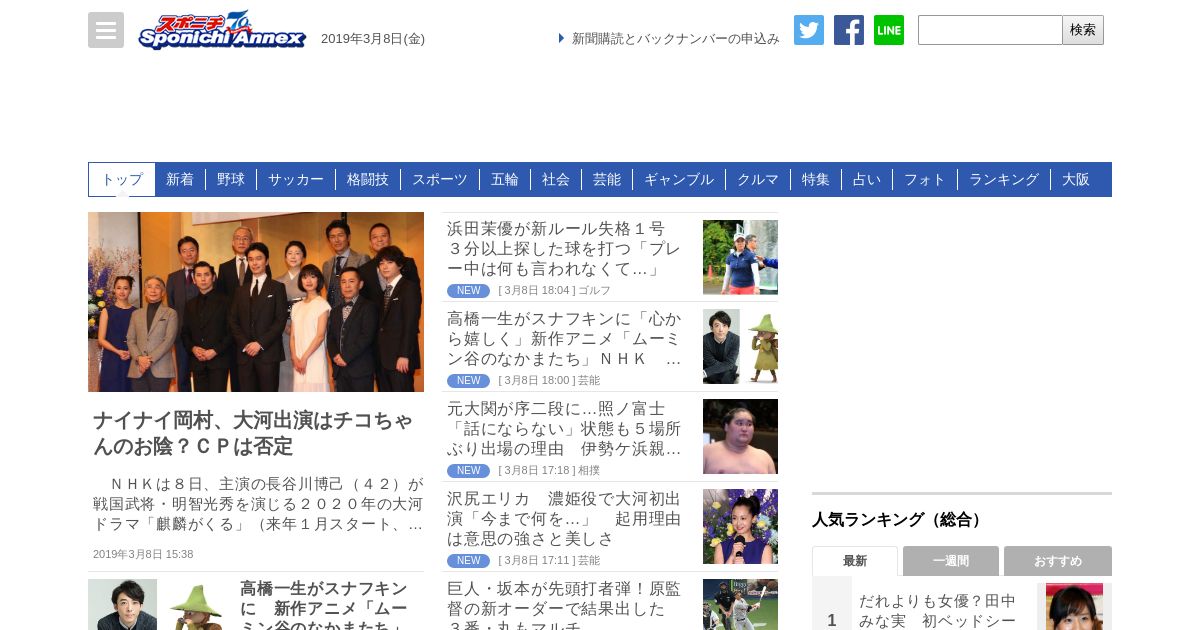Open headline ナイナイ岡村、大河出演はチコちゃんのお陰
The image size is (1200, 630).
click(x=253, y=433)
